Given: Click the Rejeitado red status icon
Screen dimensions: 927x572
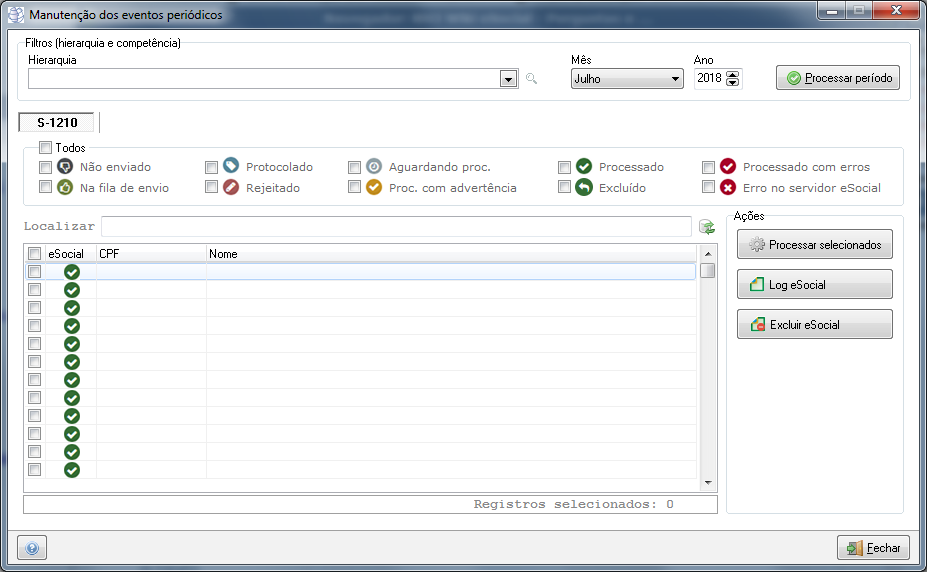Looking at the screenshot, I should (231, 187).
